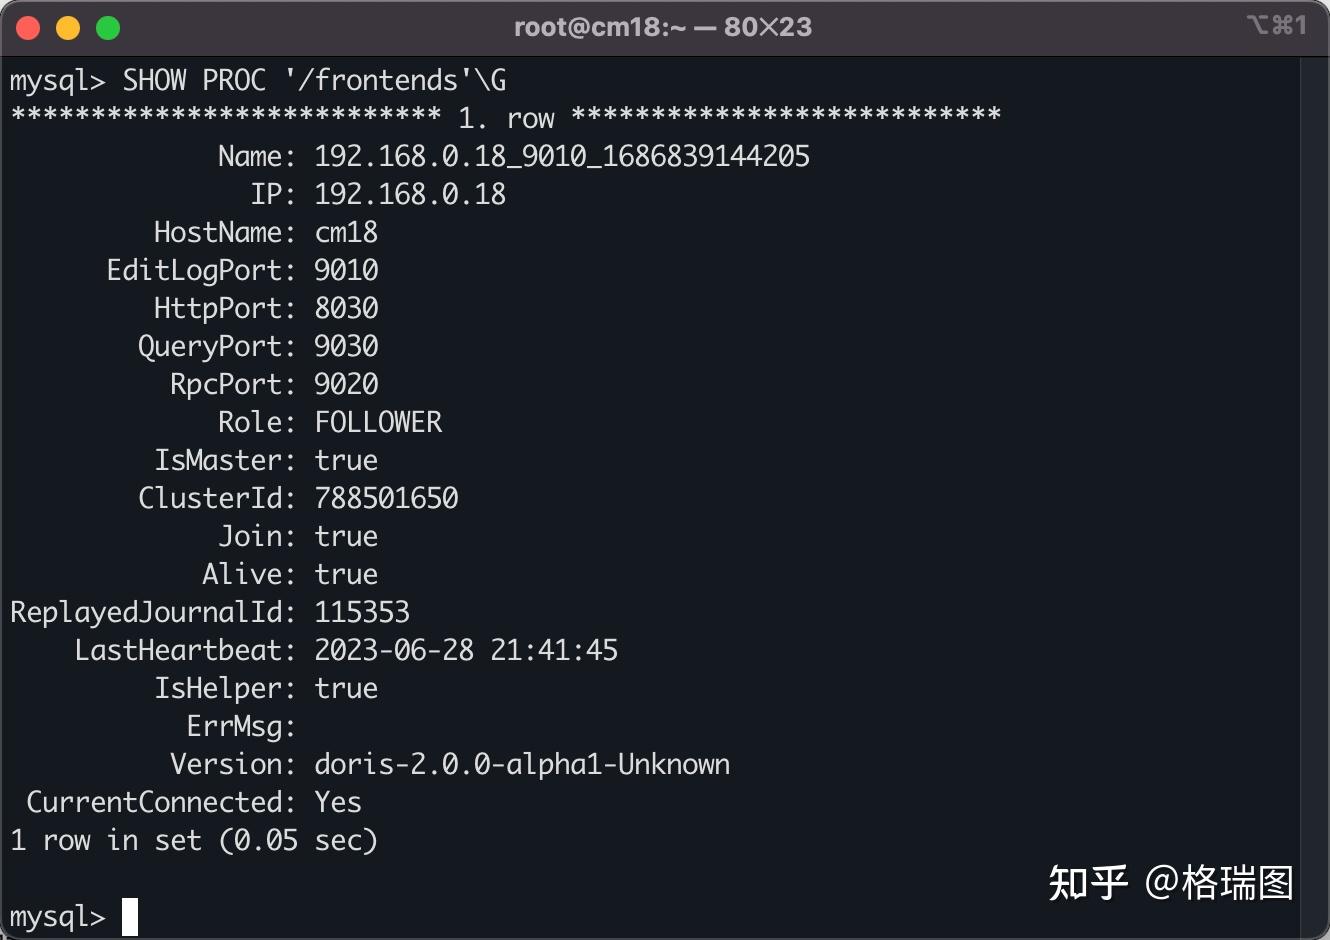This screenshot has height=940, width=1330.
Task: Click the block cursor at mysql prompt
Action: coord(130,917)
